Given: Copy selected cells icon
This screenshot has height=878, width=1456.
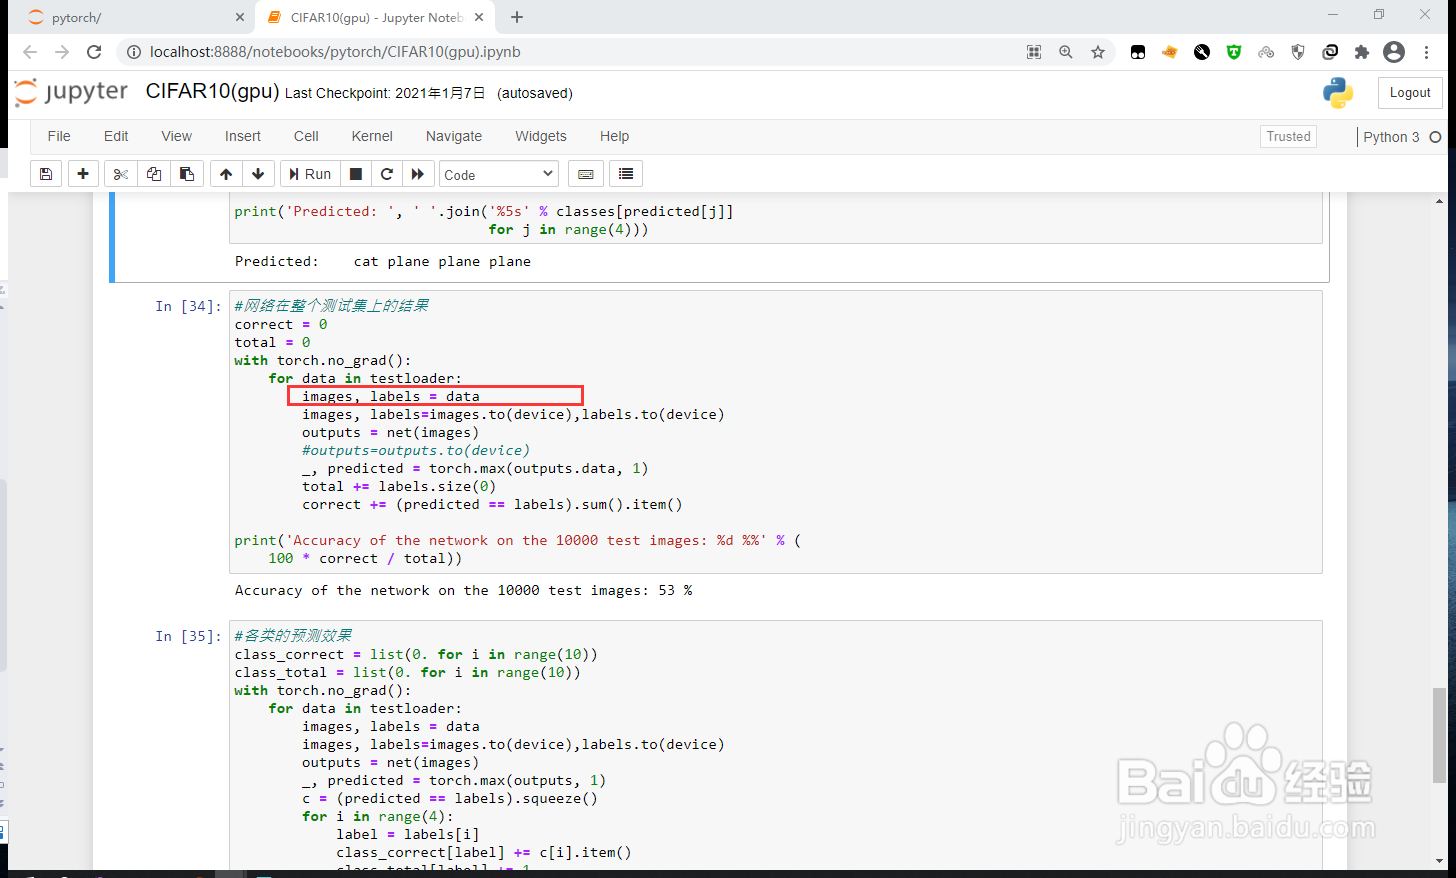Looking at the screenshot, I should coord(154,174).
